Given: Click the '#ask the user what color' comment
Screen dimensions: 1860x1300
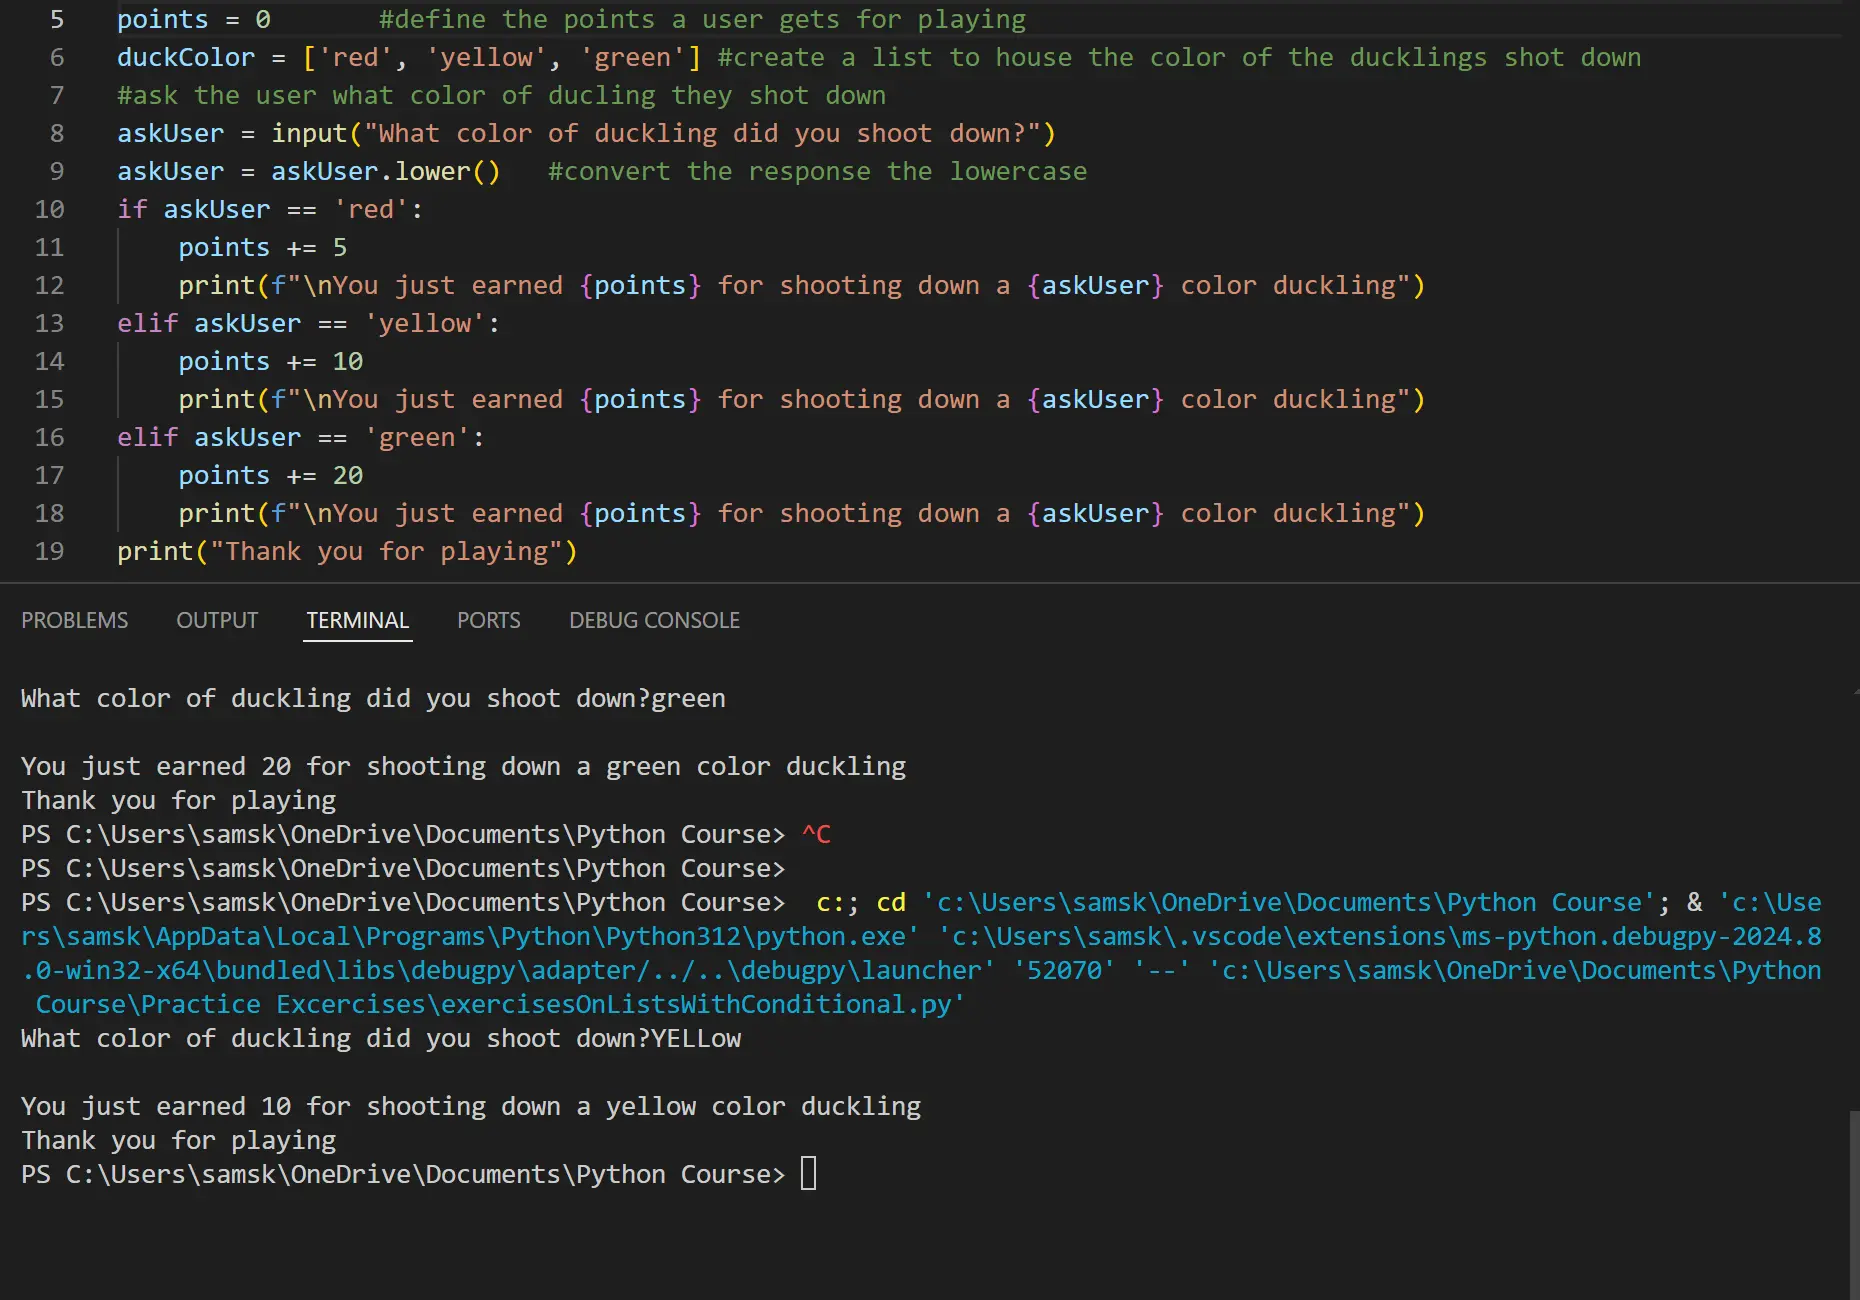Looking at the screenshot, I should click(501, 96).
